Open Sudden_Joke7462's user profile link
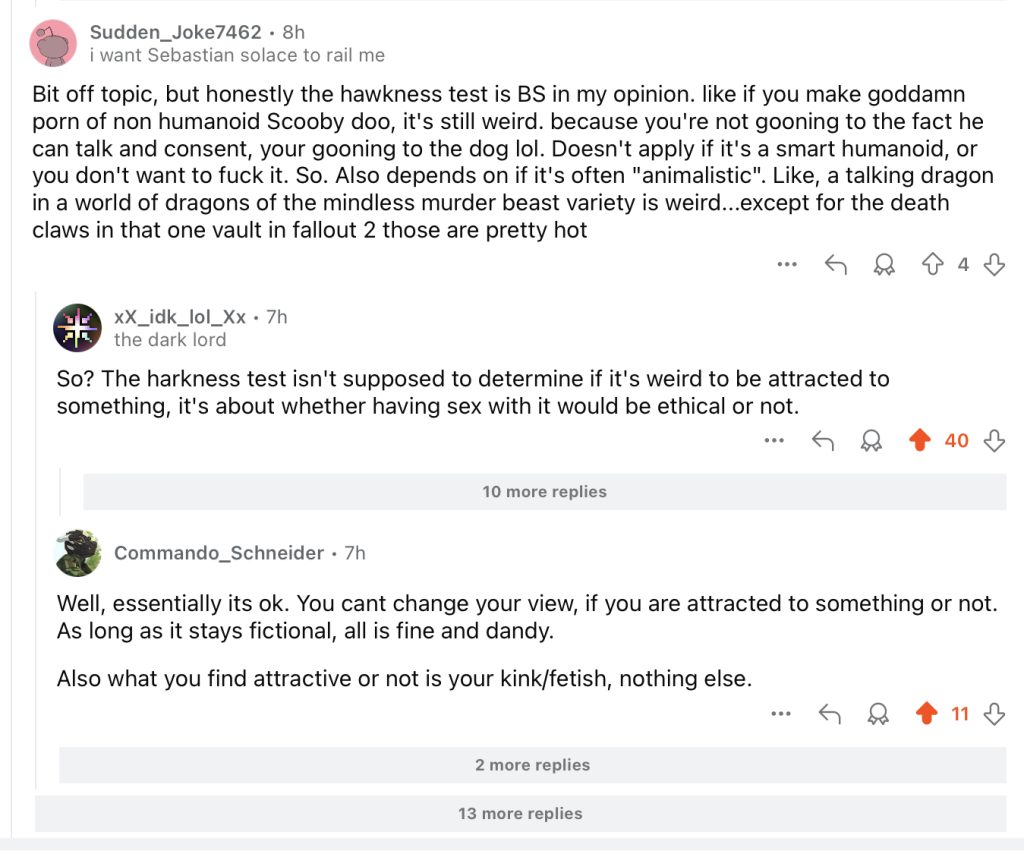Viewport: 1024px width, 854px height. pos(175,32)
